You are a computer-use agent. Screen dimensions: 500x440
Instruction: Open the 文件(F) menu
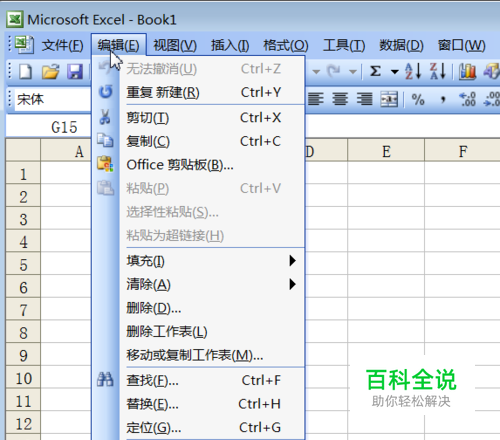pos(62,45)
